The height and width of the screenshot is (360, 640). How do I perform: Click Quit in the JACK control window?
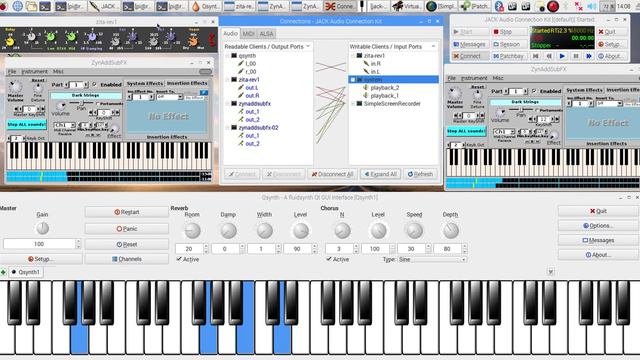coord(611,31)
